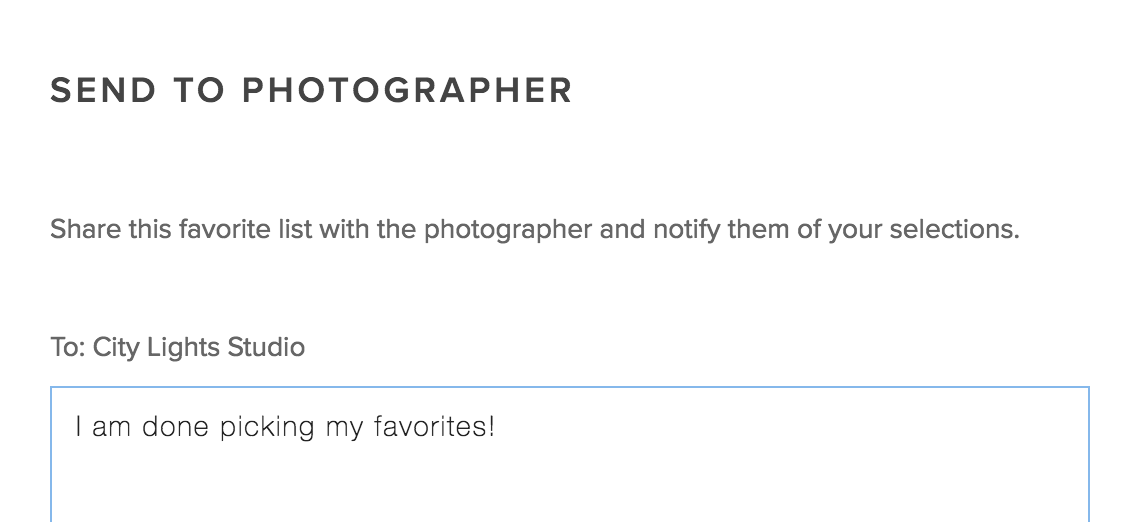
Task: Click the 'To: City Lights Studio' recipient line
Action: [x=177, y=348]
